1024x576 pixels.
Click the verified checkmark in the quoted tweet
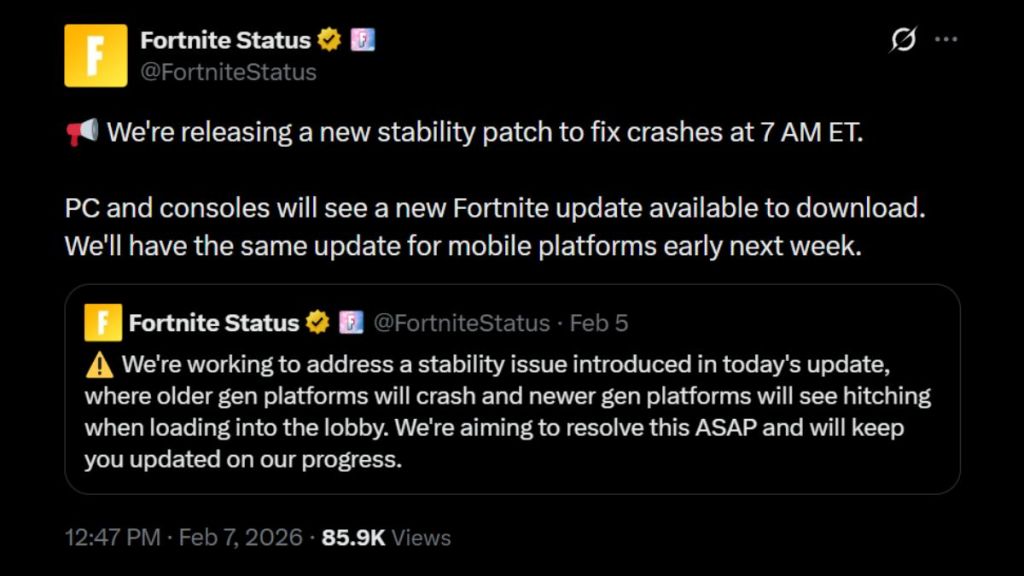[x=317, y=322]
